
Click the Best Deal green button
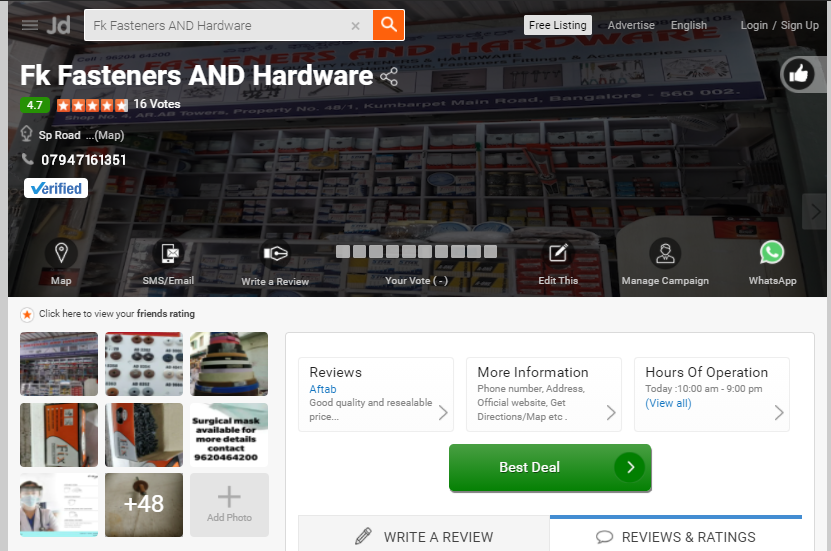pos(550,467)
